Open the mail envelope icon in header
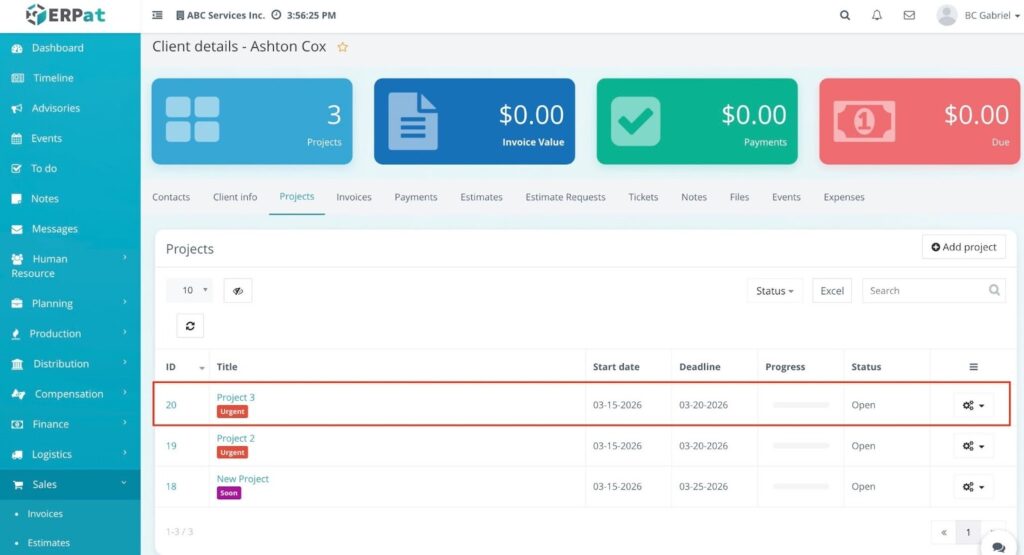1024x555 pixels. tap(909, 16)
